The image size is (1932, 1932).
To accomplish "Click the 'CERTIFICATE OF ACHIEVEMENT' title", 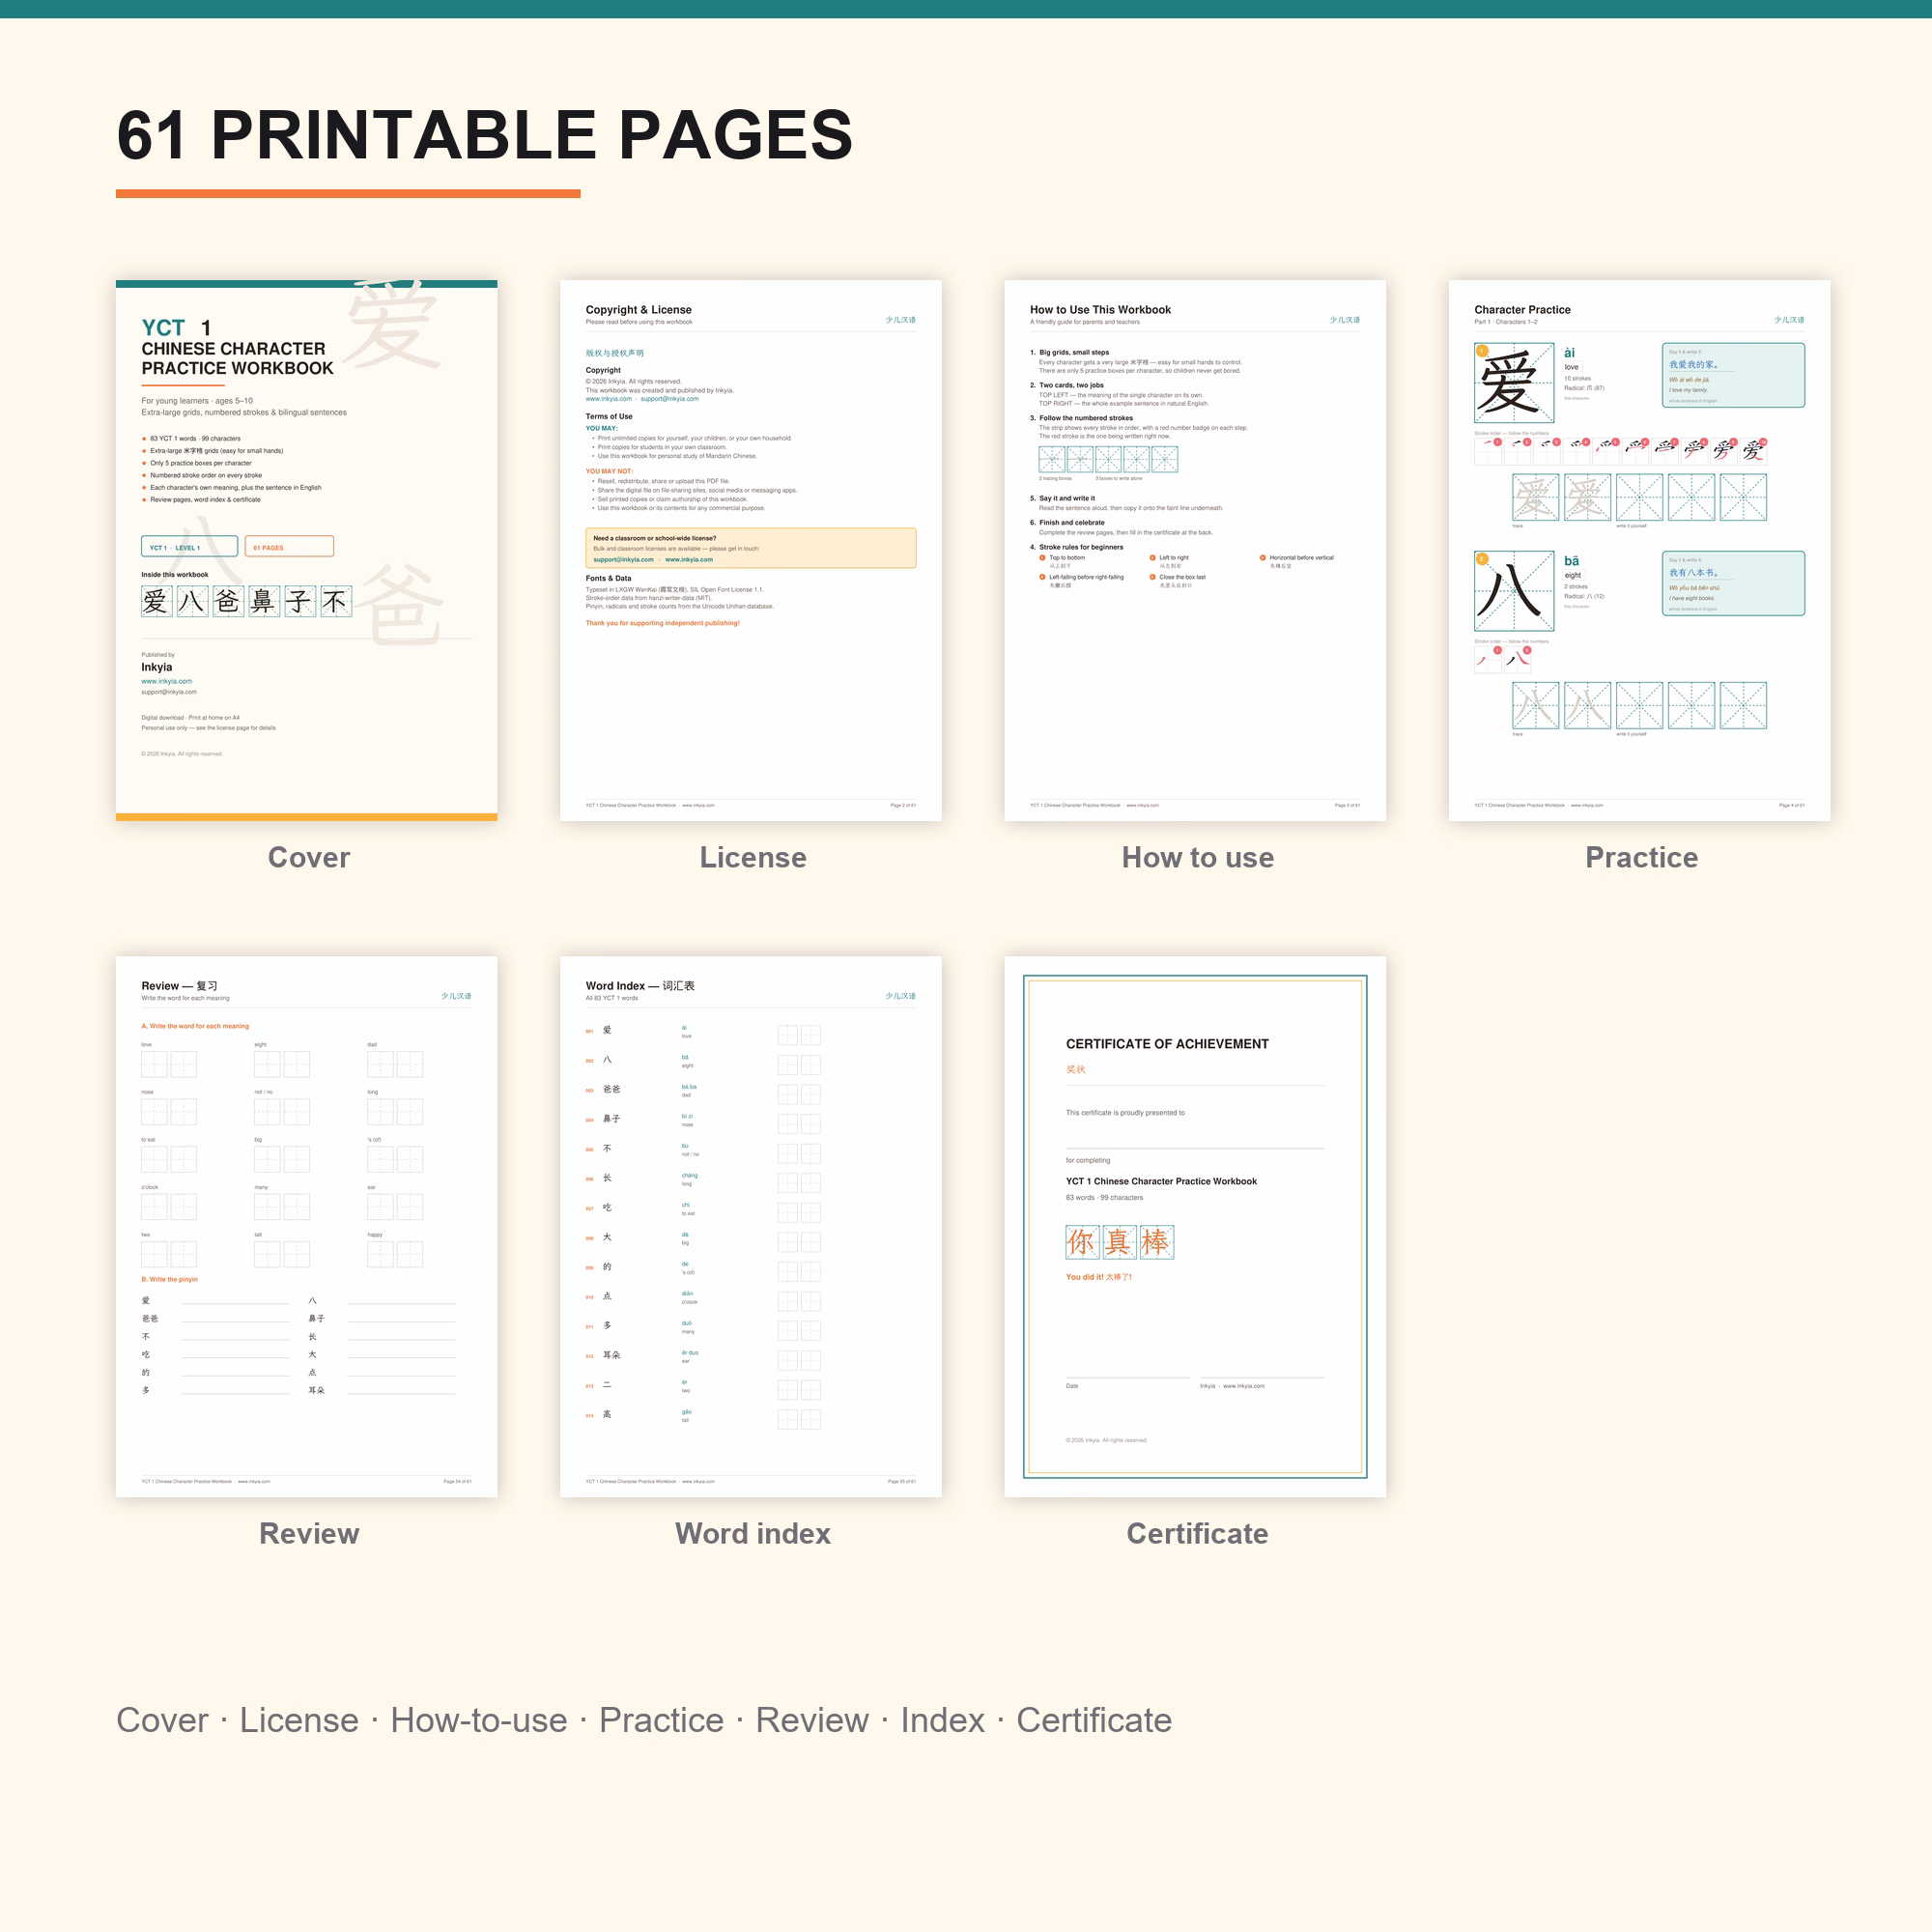I will coord(1167,1044).
